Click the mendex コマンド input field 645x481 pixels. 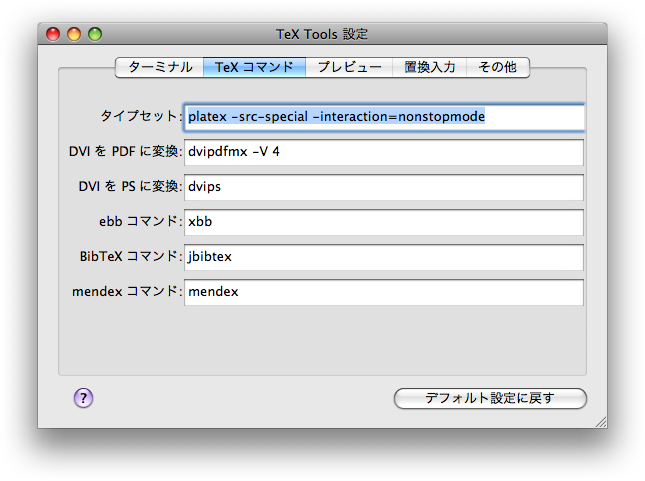[384, 292]
